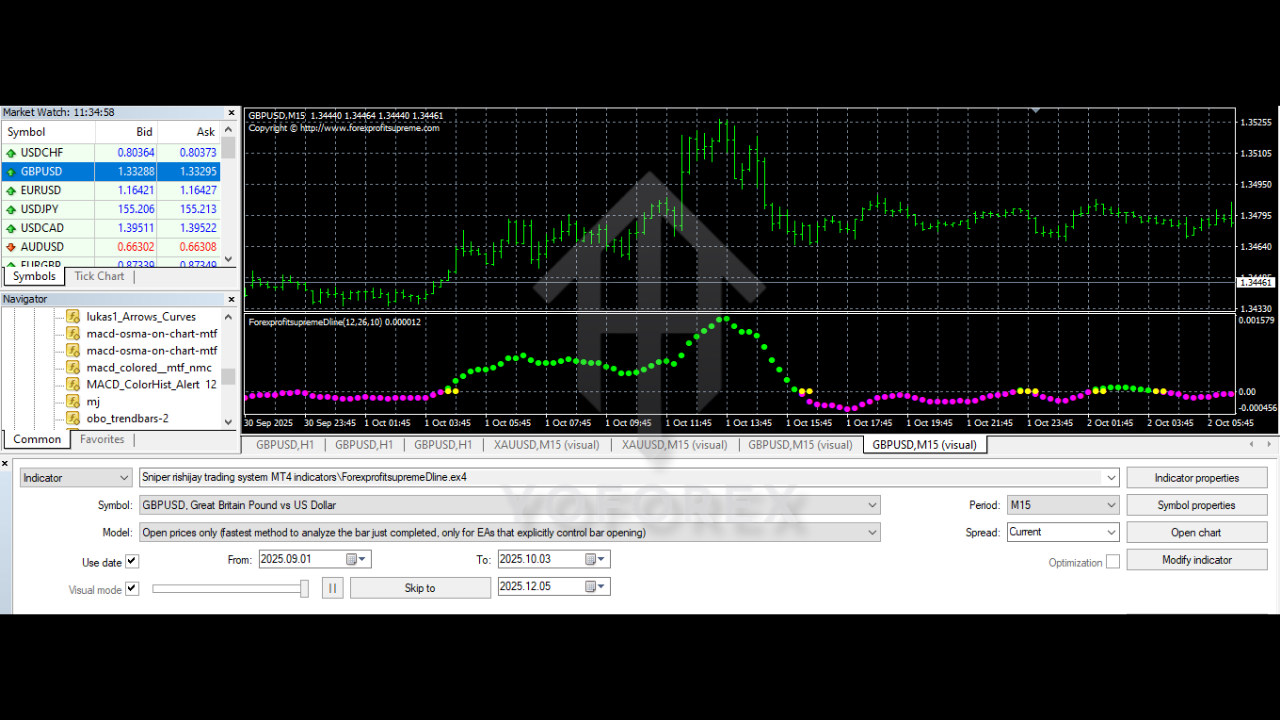The image size is (1280, 720).
Task: Click the obo_trendbars-2 indicator icon
Action: tap(73, 418)
